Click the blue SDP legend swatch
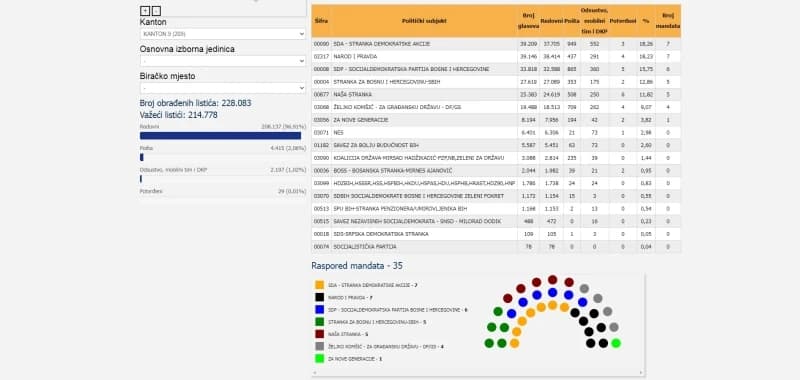This screenshot has height=380, width=800. (x=319, y=310)
